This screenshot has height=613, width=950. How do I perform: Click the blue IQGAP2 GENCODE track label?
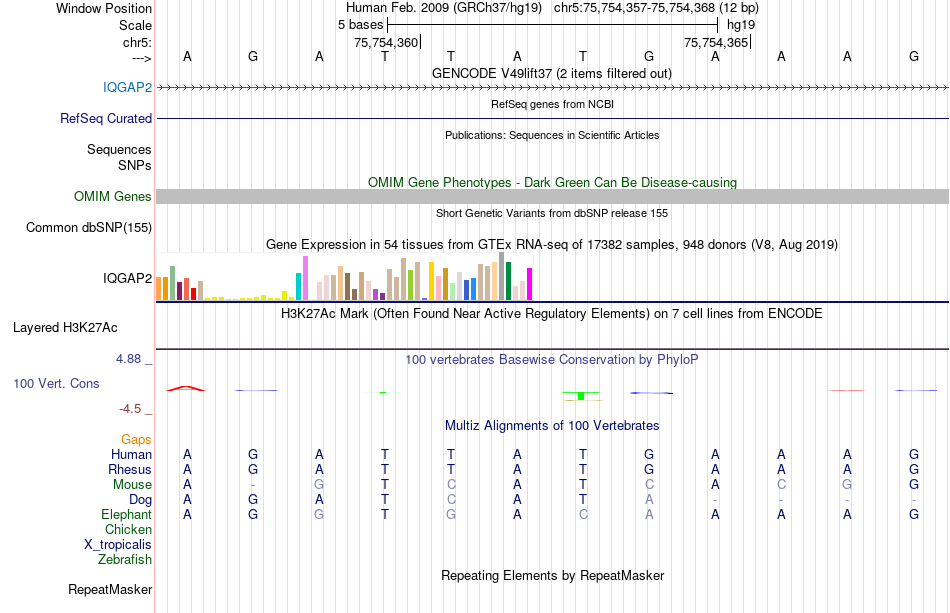tap(127, 87)
